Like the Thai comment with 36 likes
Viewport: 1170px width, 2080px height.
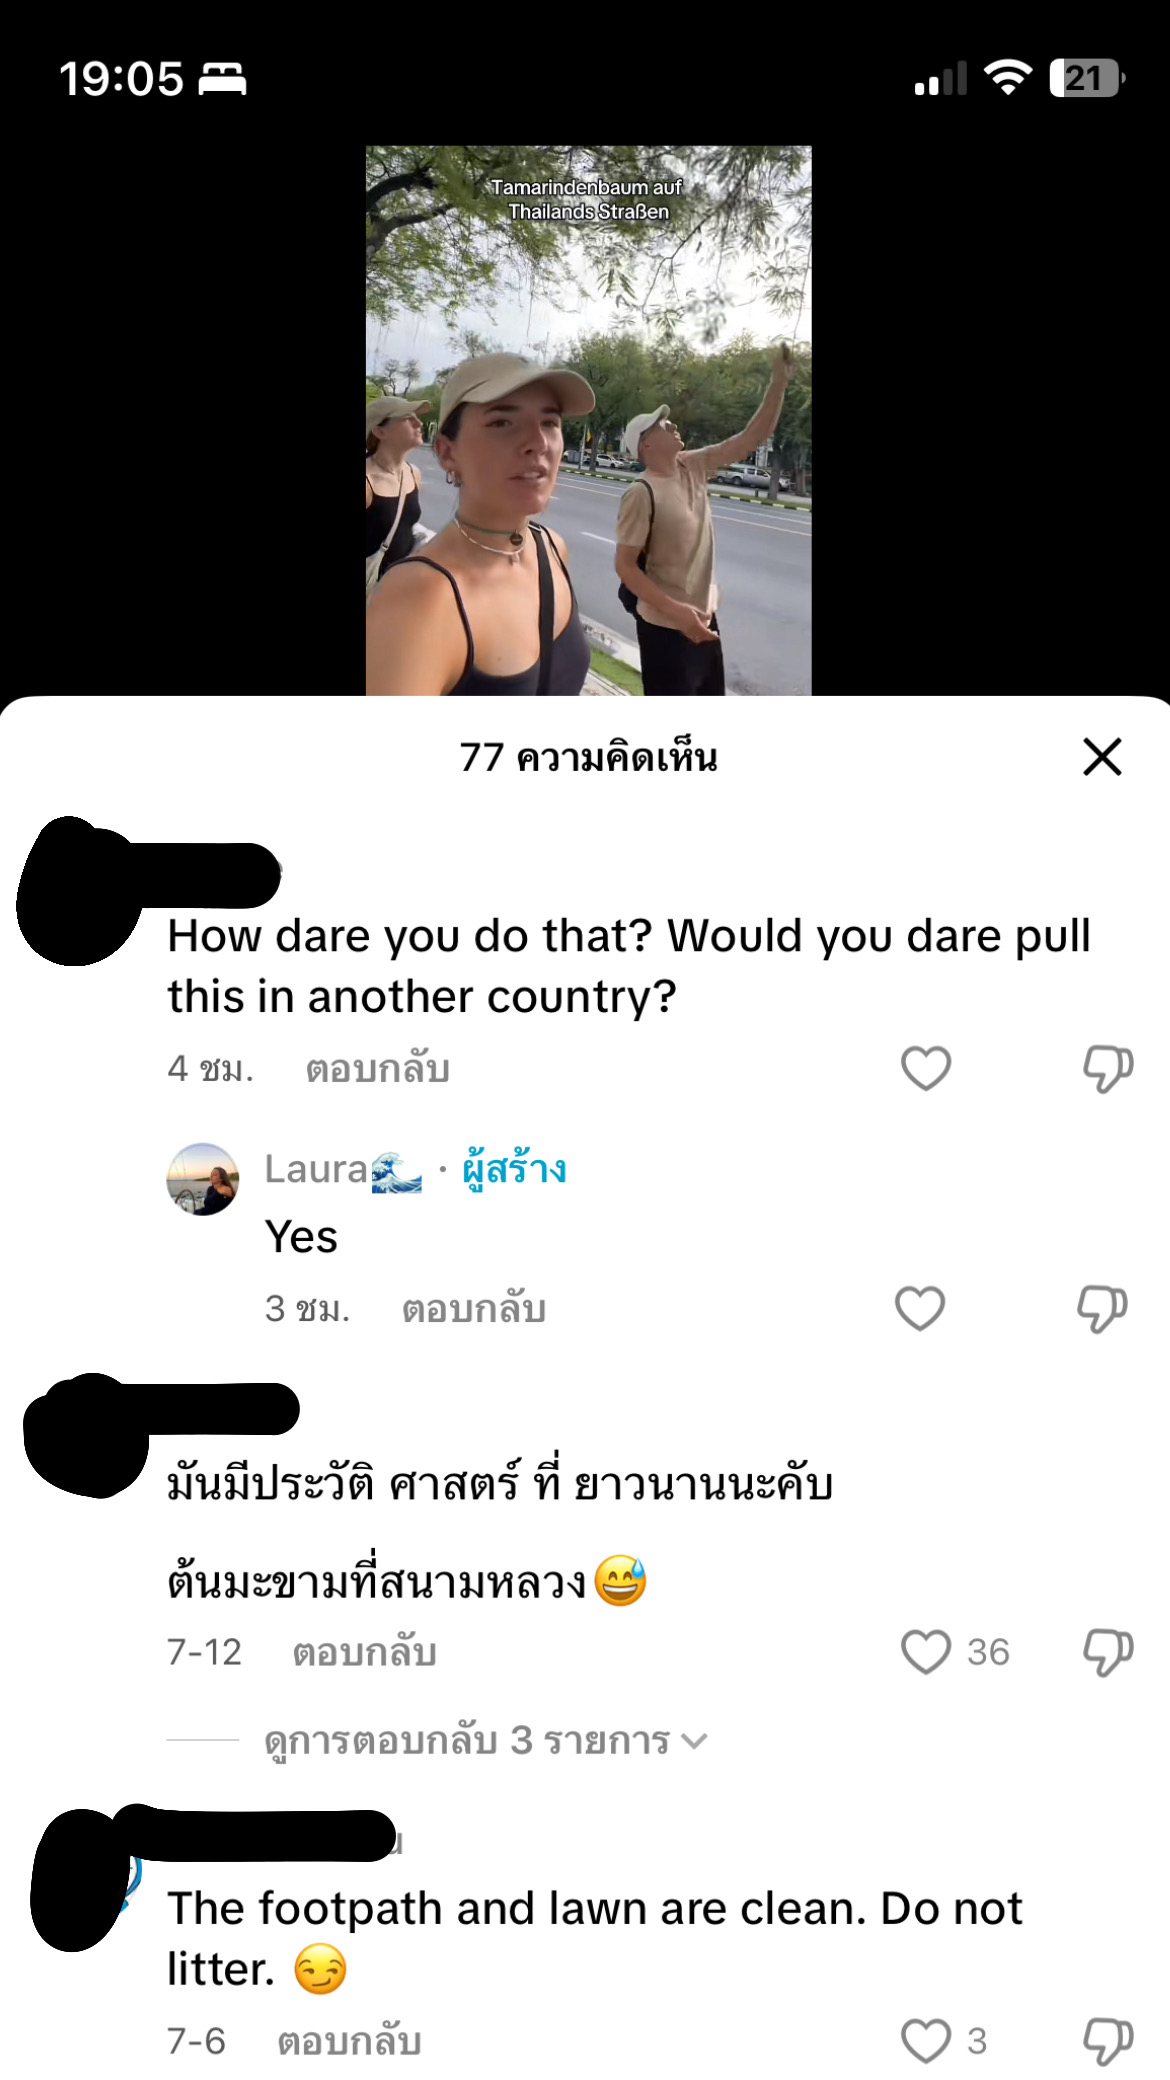point(926,1652)
